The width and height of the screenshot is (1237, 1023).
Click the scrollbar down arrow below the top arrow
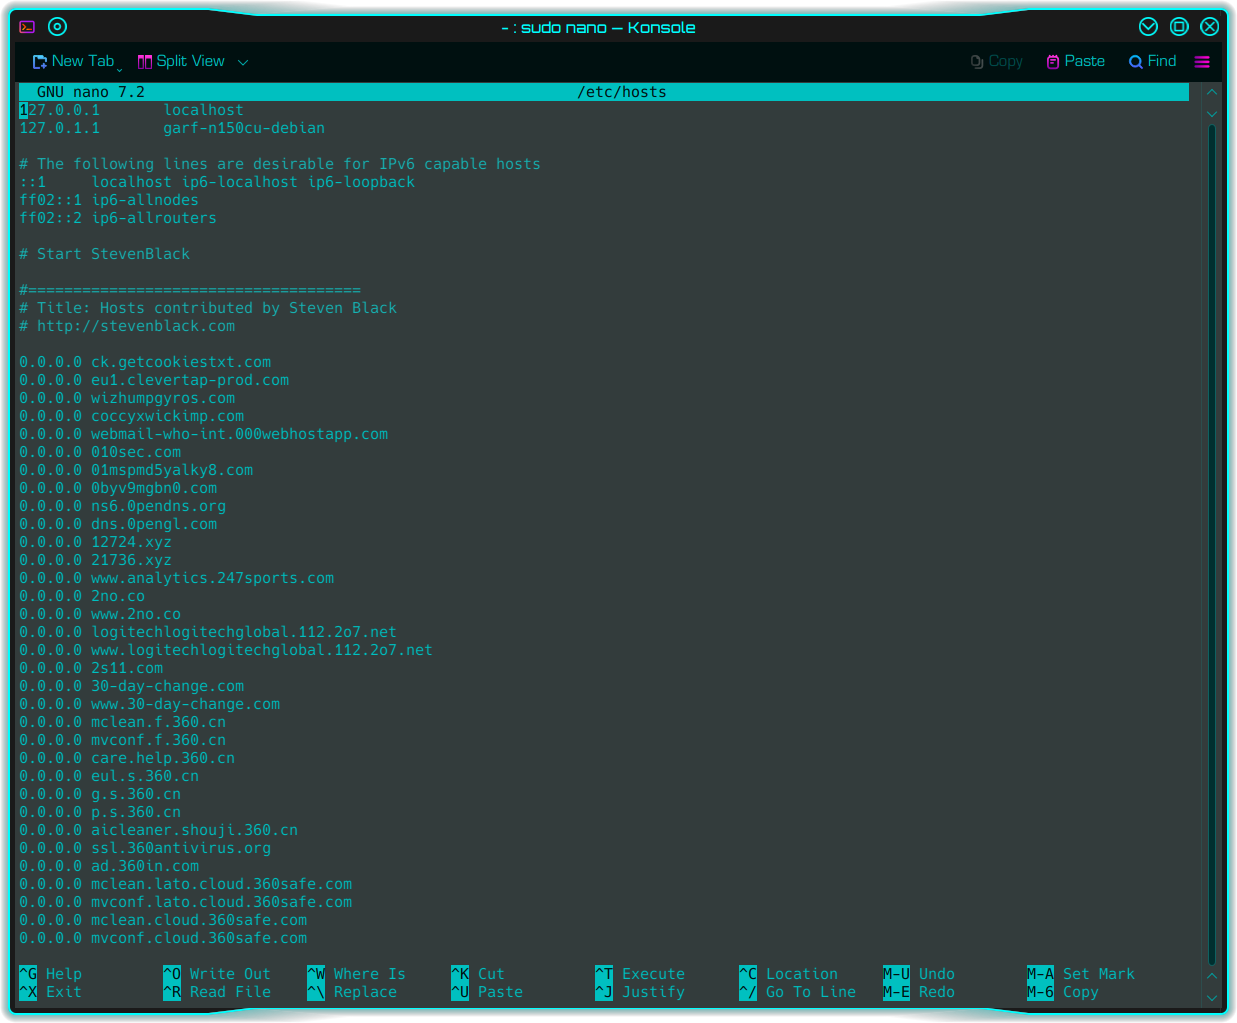1212,113
